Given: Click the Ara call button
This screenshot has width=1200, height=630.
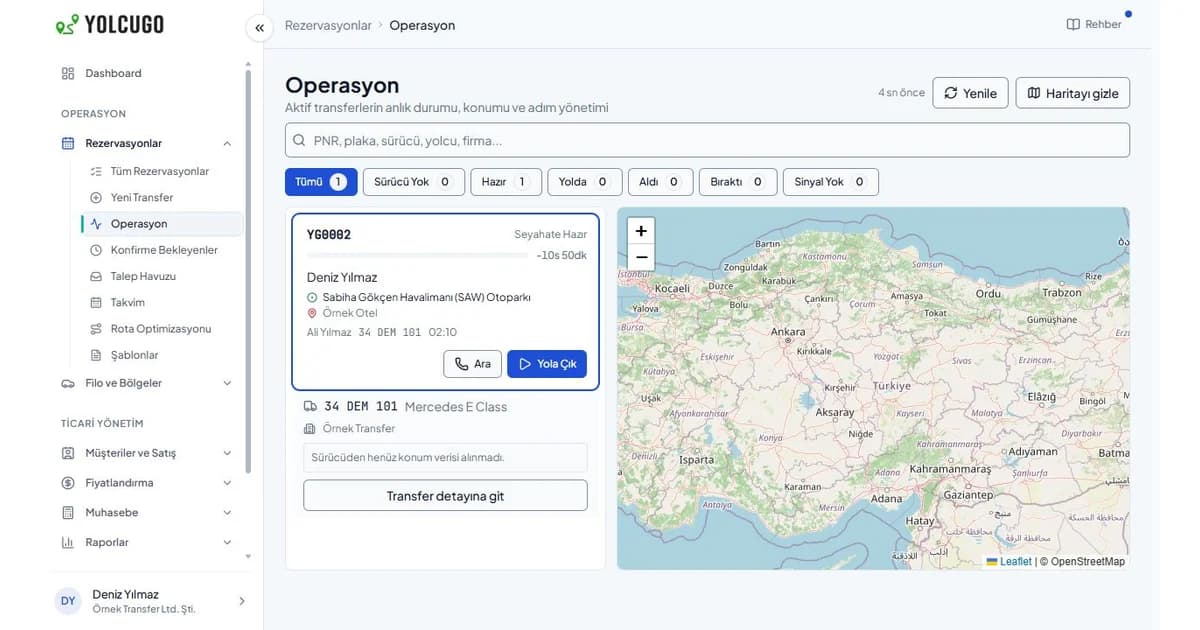Looking at the screenshot, I should pos(472,364).
